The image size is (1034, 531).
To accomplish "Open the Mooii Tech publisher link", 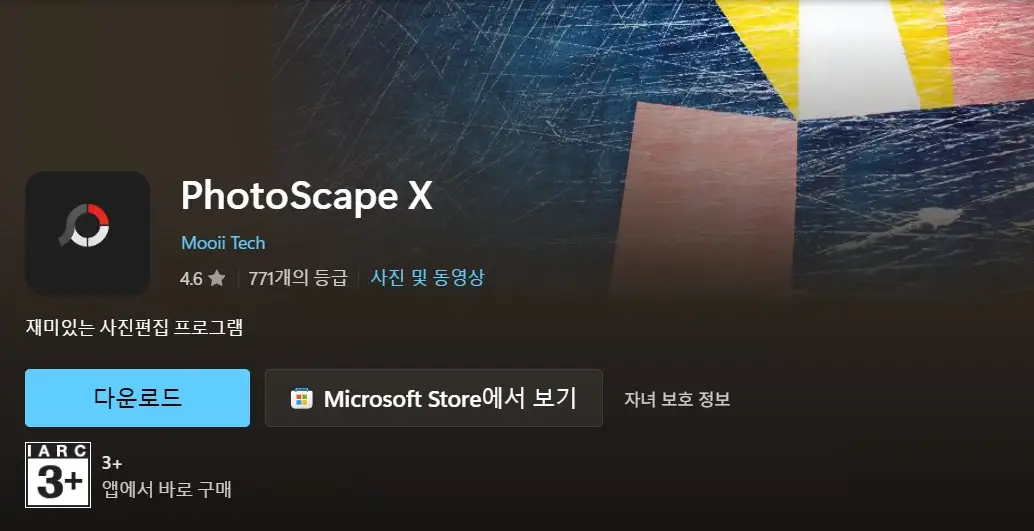I will tap(223, 243).
